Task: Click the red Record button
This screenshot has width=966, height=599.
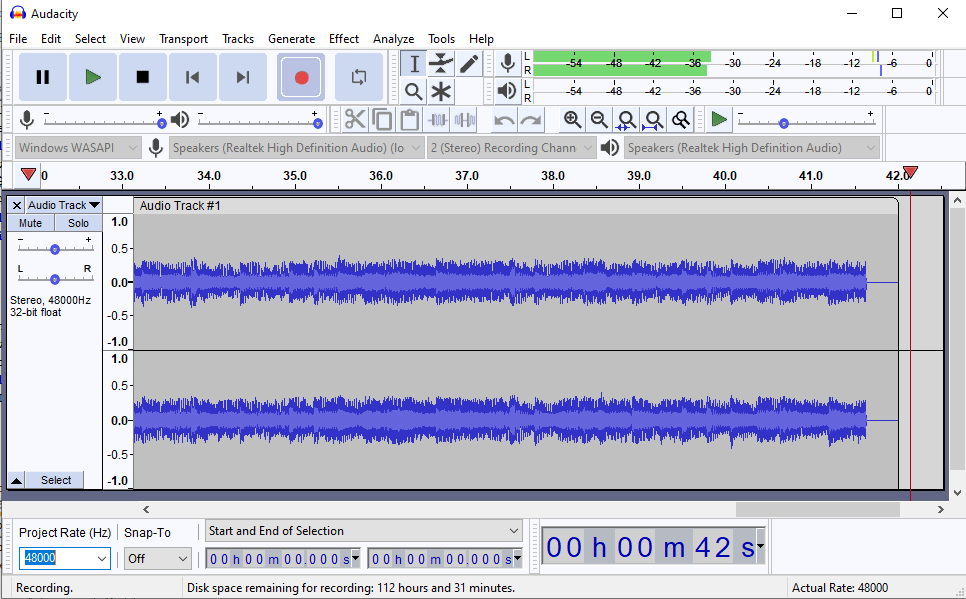Action: 301,77
